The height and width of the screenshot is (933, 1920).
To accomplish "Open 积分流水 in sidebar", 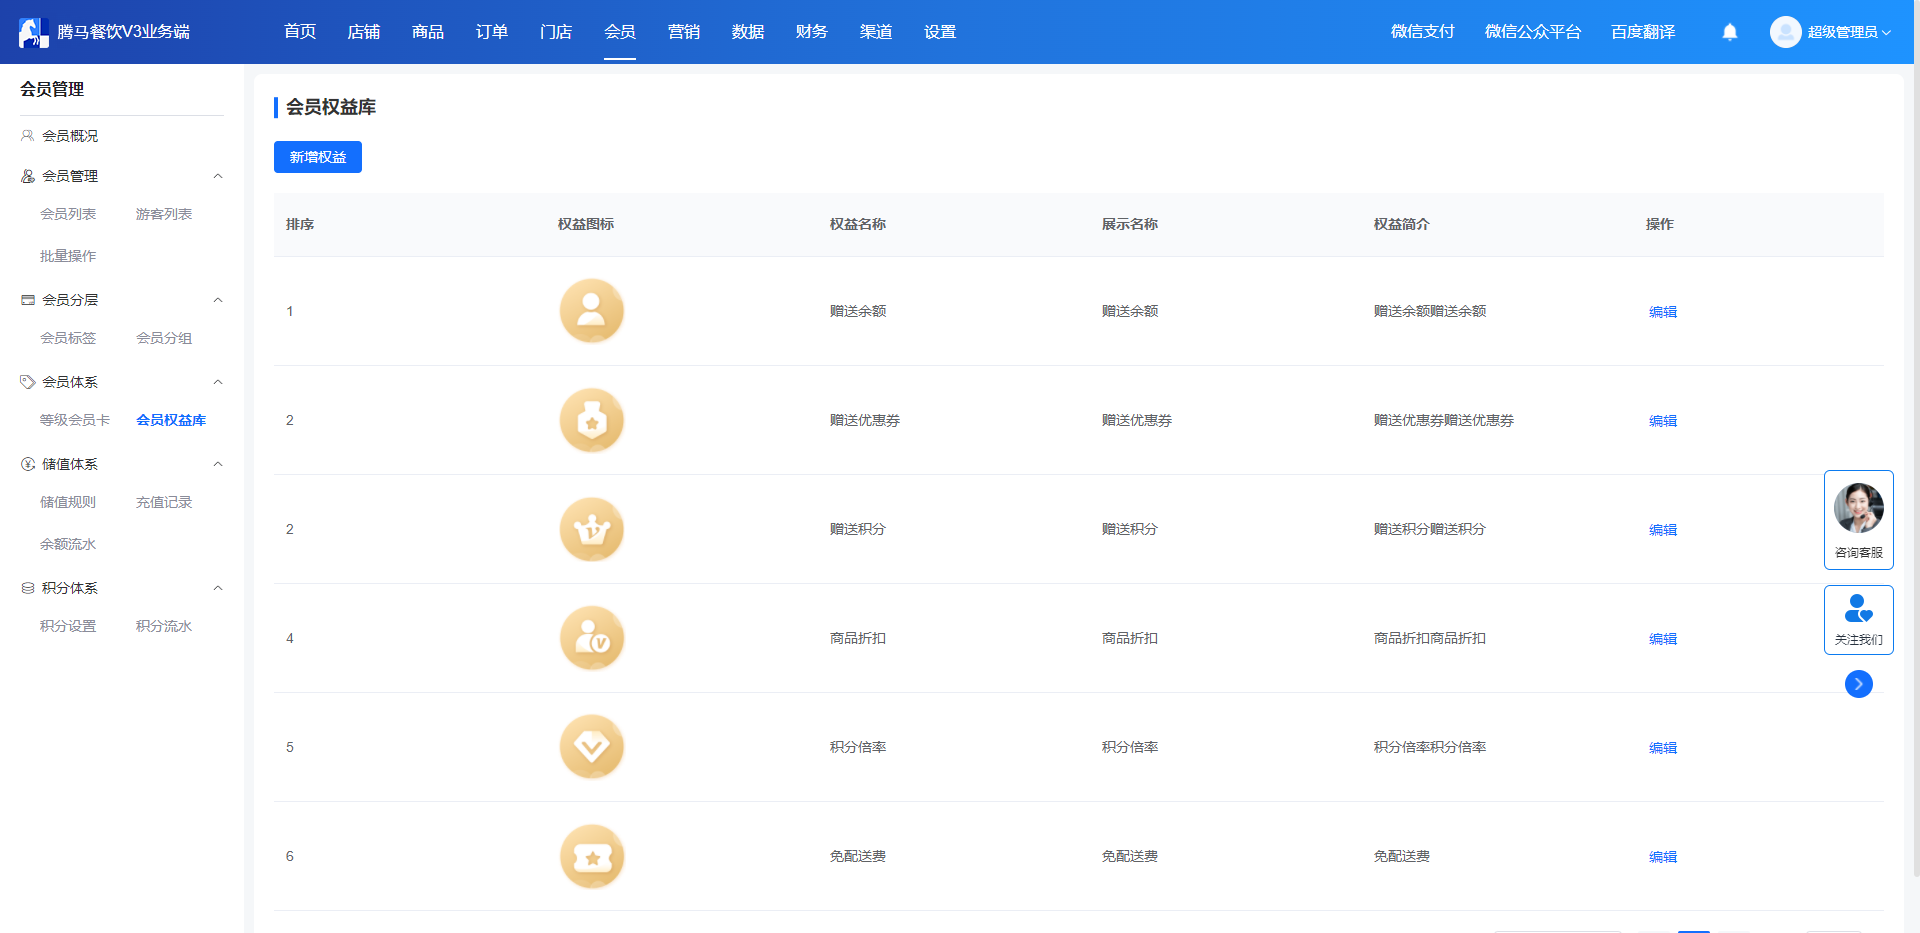I will click(x=164, y=626).
